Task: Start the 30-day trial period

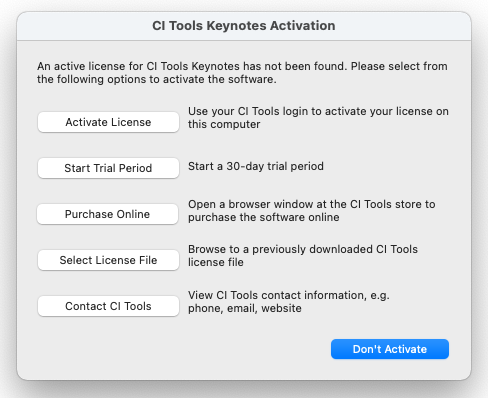Action: [108, 168]
